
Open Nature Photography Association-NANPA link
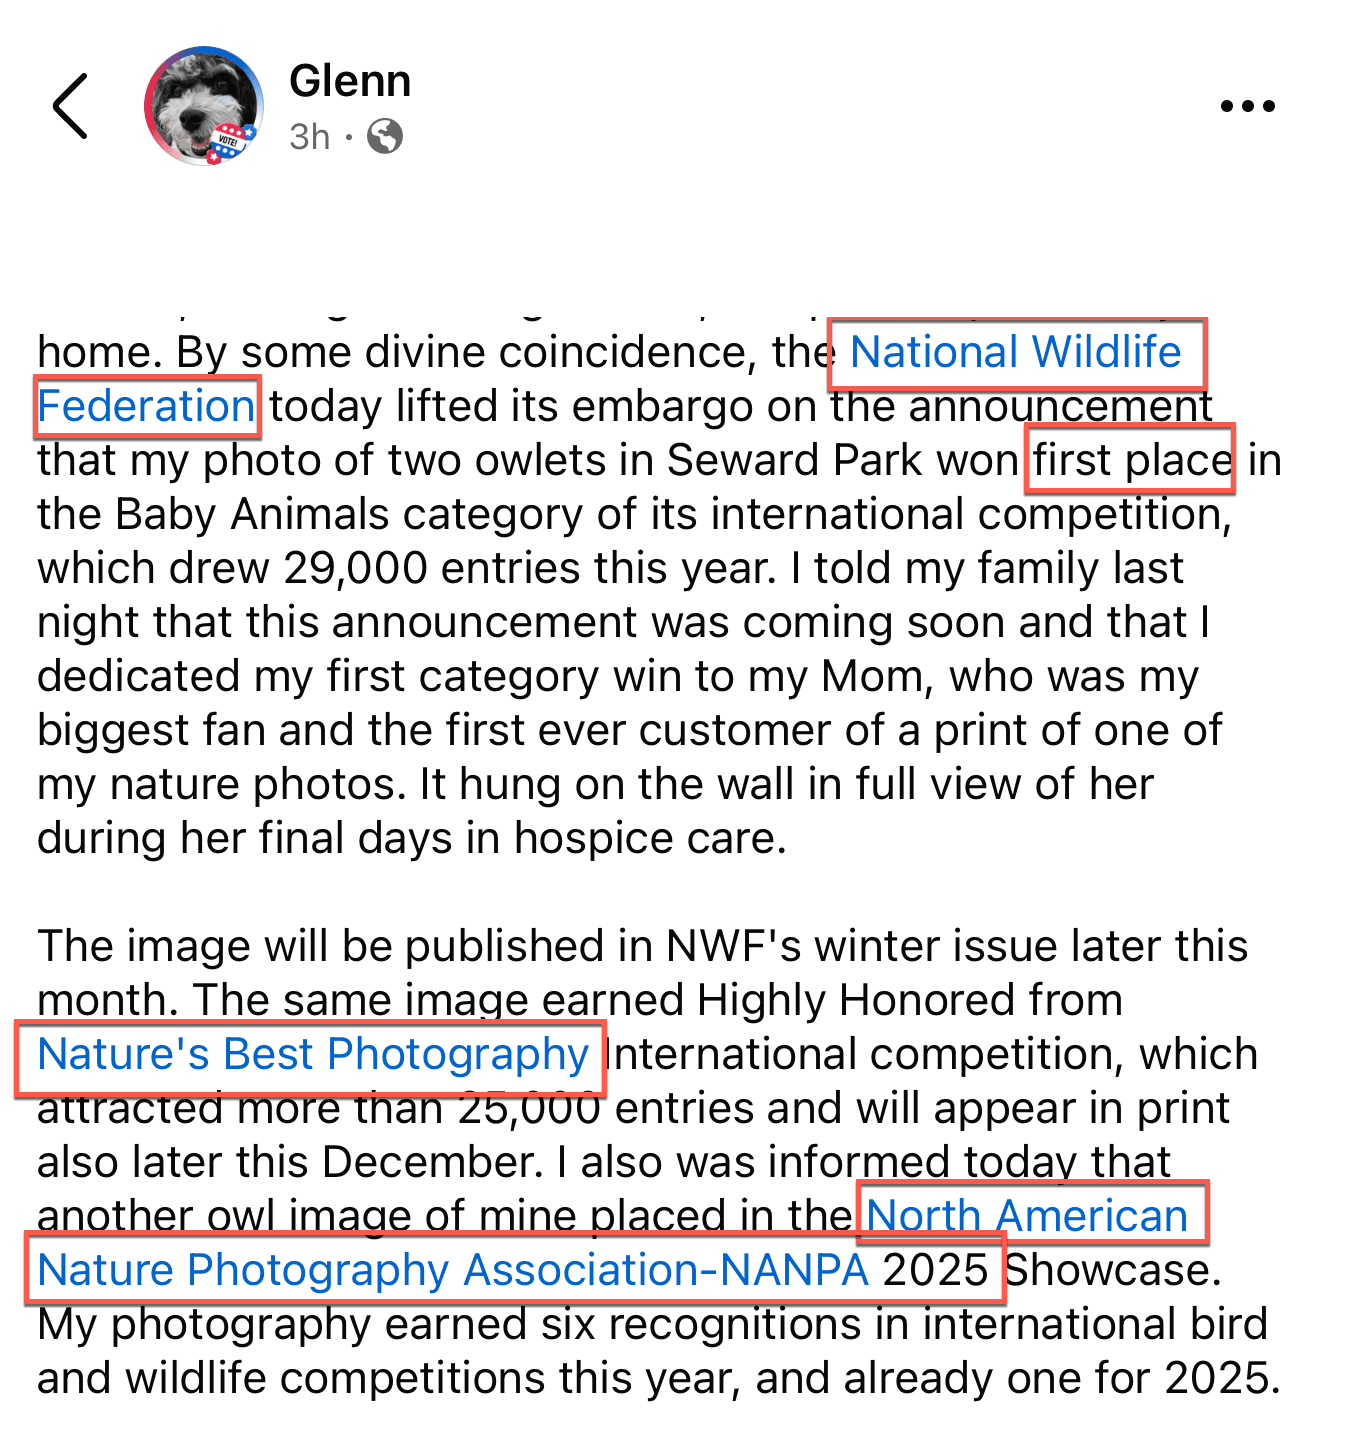(x=452, y=1270)
